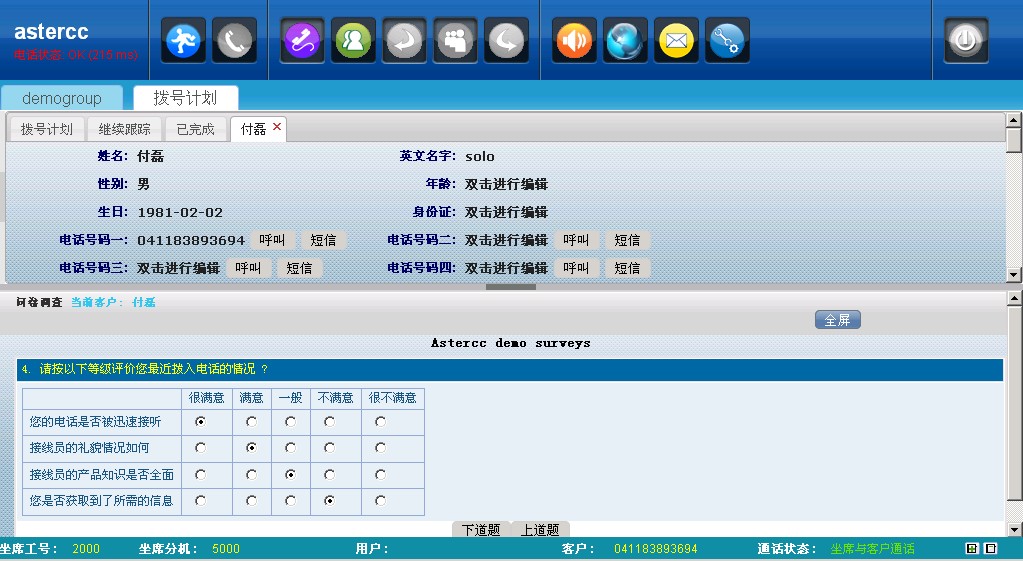Click the 全屏 fullscreen button
1023x561 pixels.
tap(837, 320)
